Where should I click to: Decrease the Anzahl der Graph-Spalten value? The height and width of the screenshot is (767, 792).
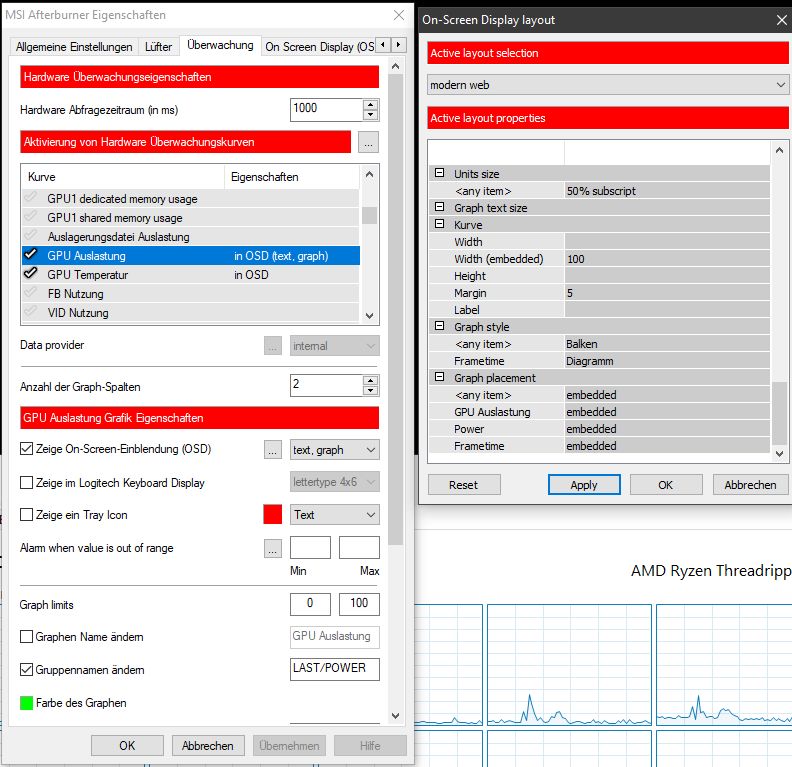point(371,391)
